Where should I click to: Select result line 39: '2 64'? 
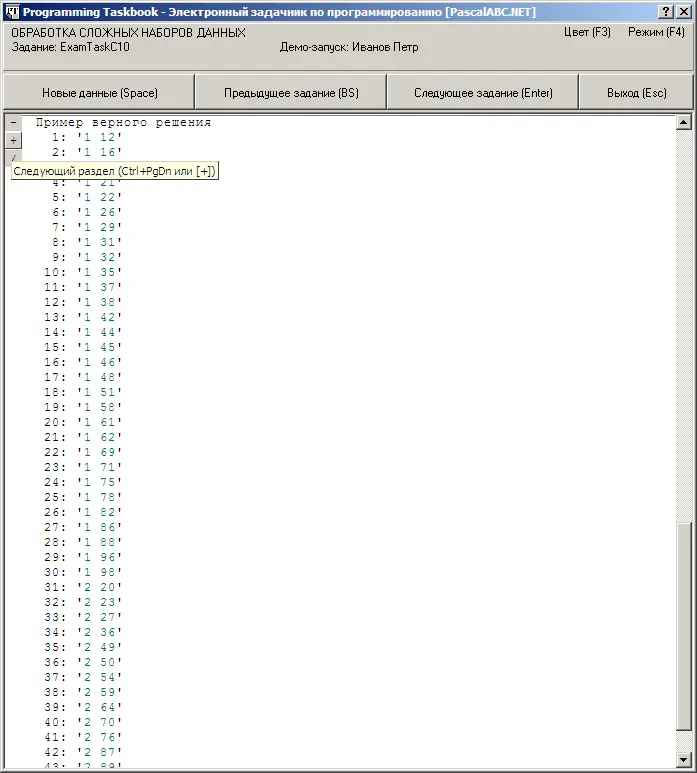click(82, 707)
